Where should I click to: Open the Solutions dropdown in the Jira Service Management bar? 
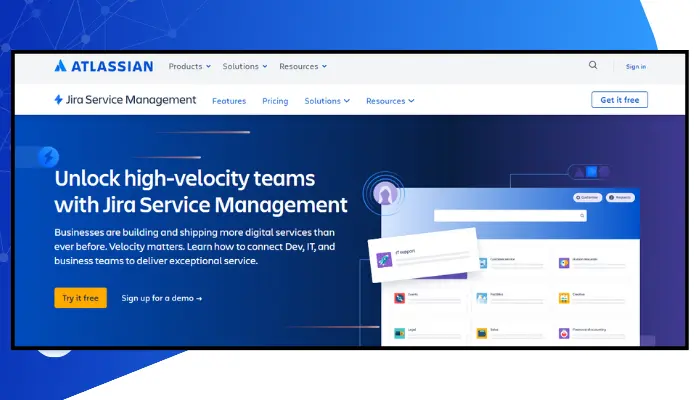tap(327, 101)
